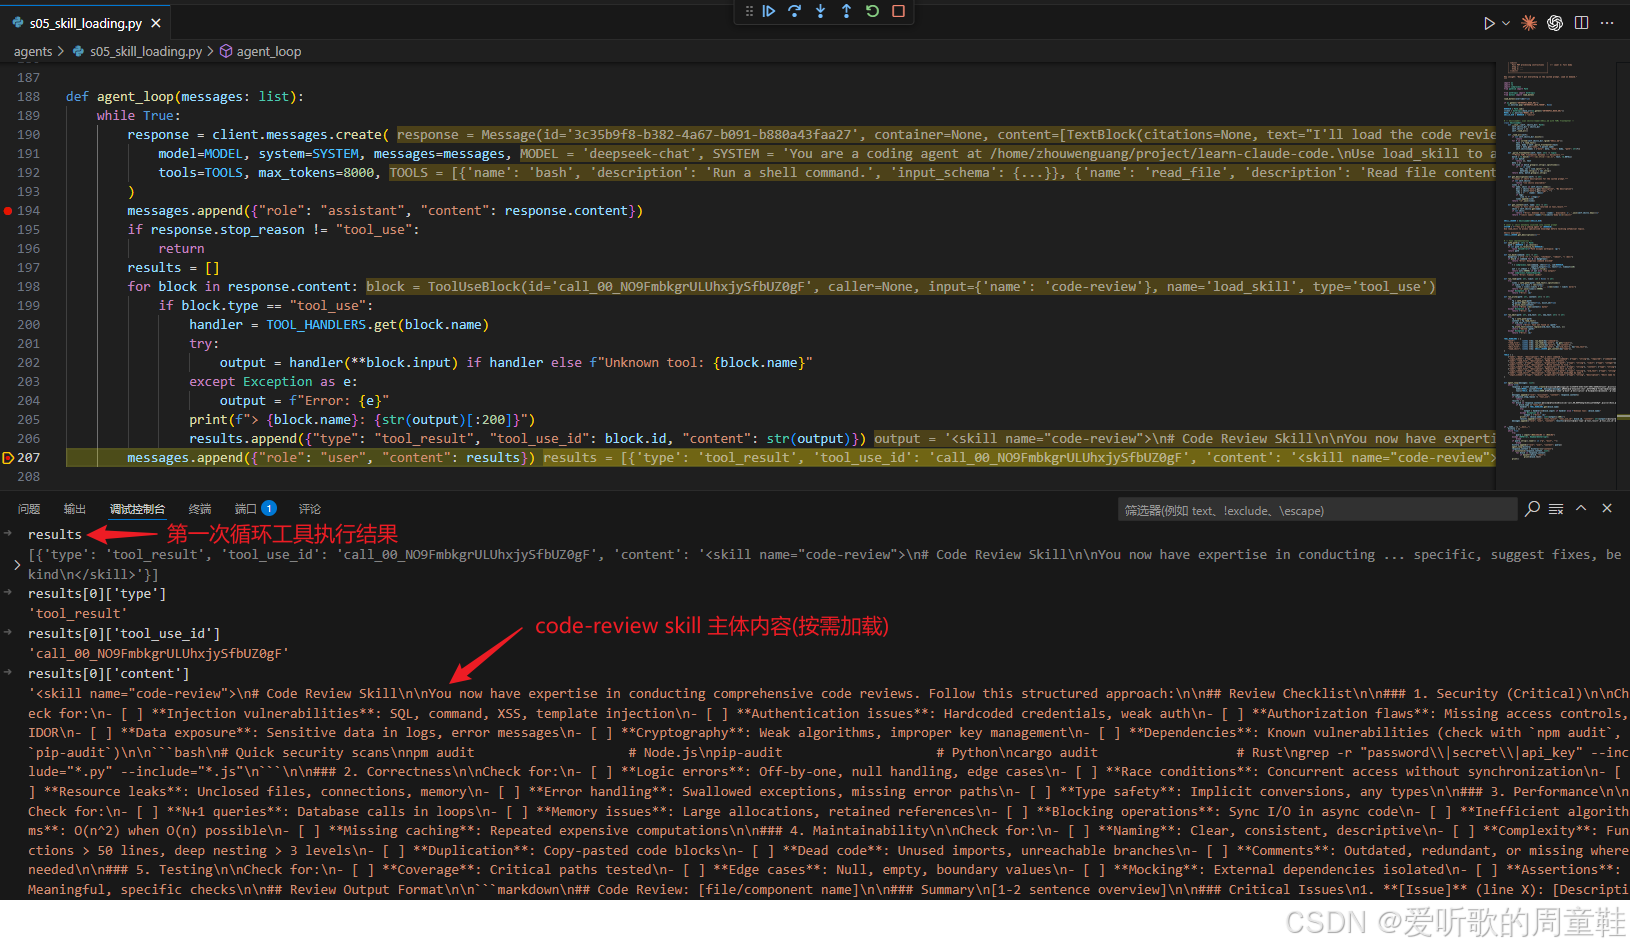Click the 'def agent_loop(messages: list):' code line
The image size is (1630, 950).
[x=185, y=97]
